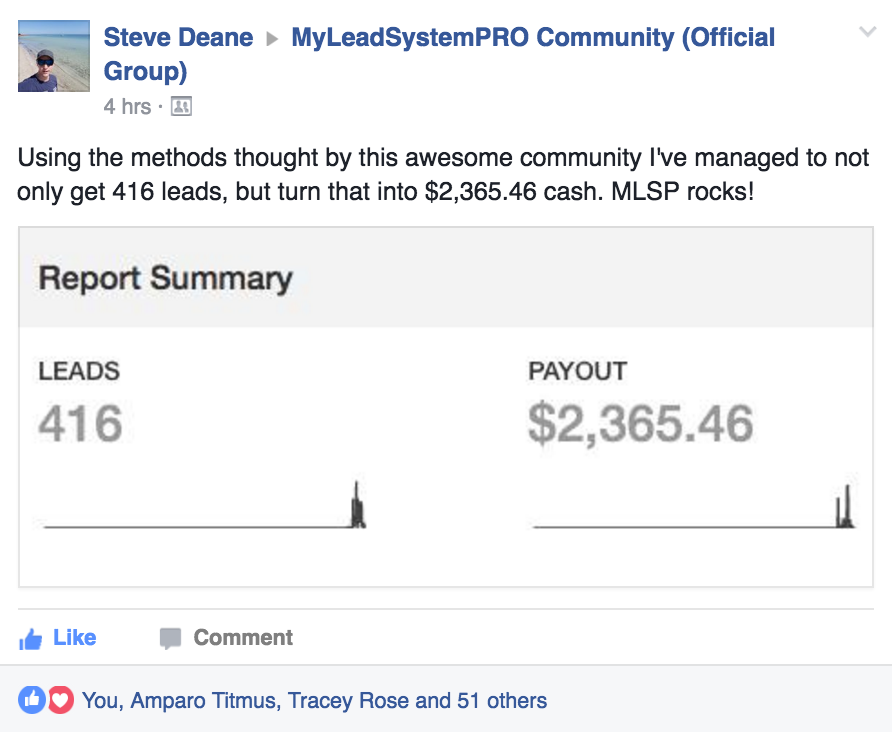Click the PAYOUT value $2,365.46

point(641,423)
